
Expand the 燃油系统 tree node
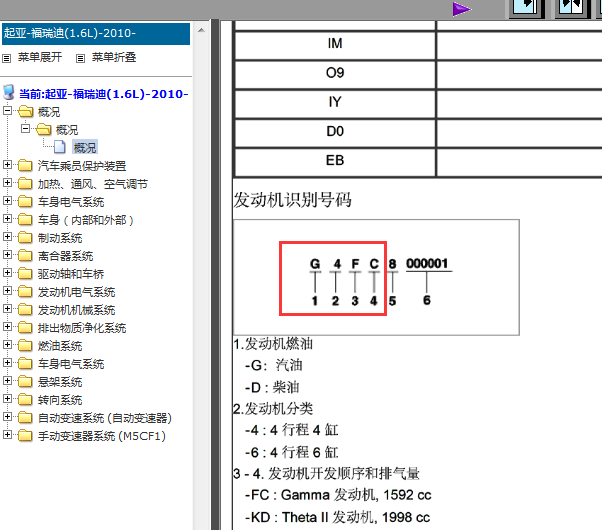coord(7,345)
